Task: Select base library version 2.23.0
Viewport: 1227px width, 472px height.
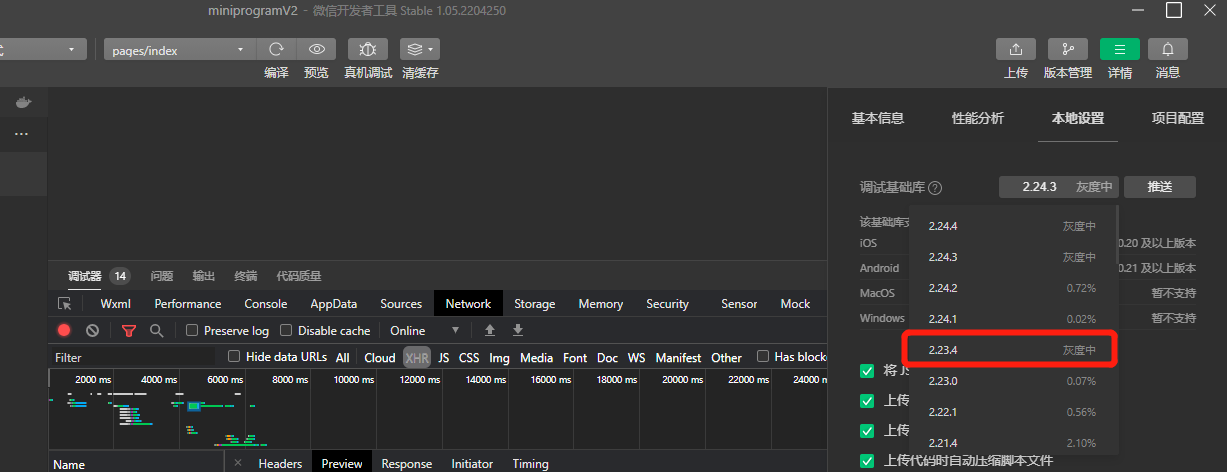Action: pos(1013,381)
